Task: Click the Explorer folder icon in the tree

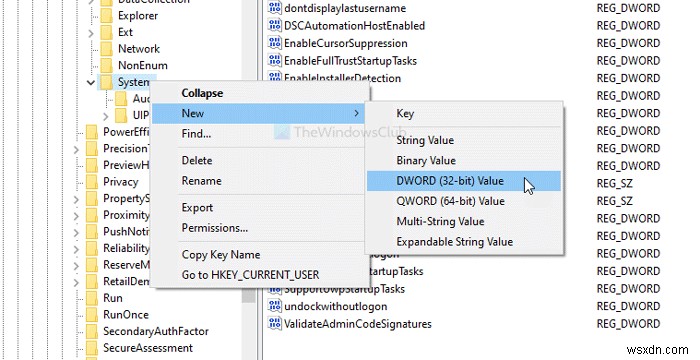Action: (x=106, y=16)
